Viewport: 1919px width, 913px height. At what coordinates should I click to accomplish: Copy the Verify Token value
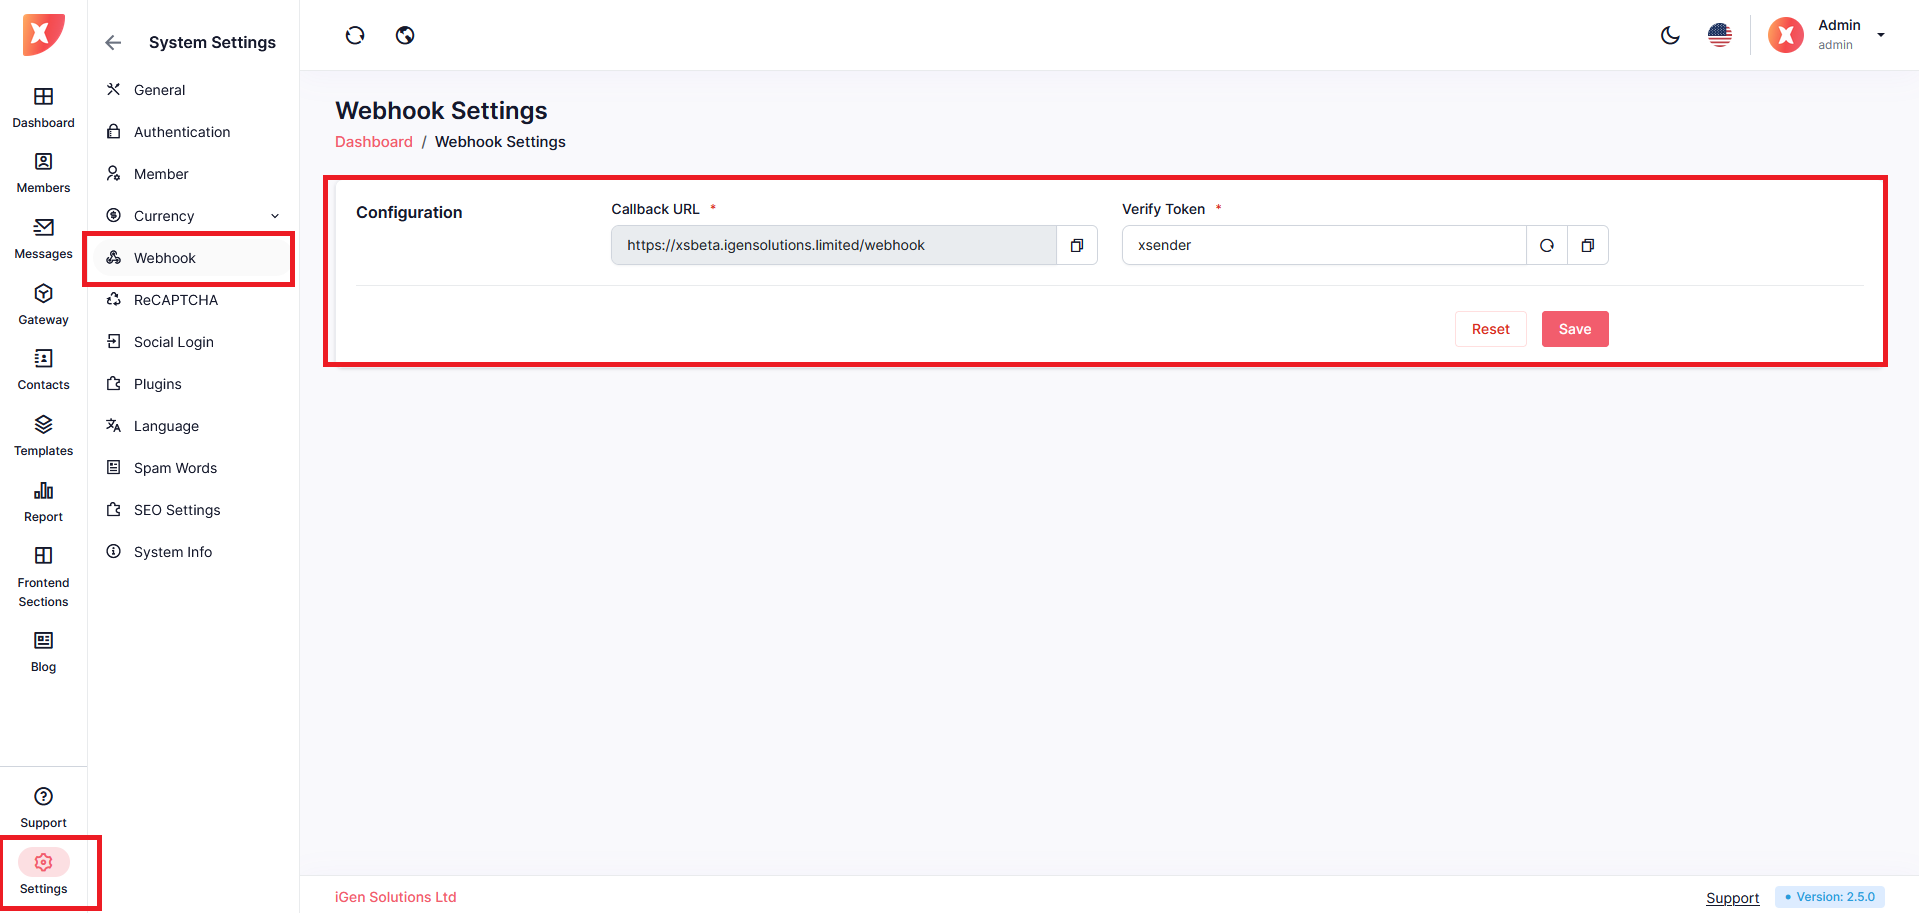(1588, 245)
